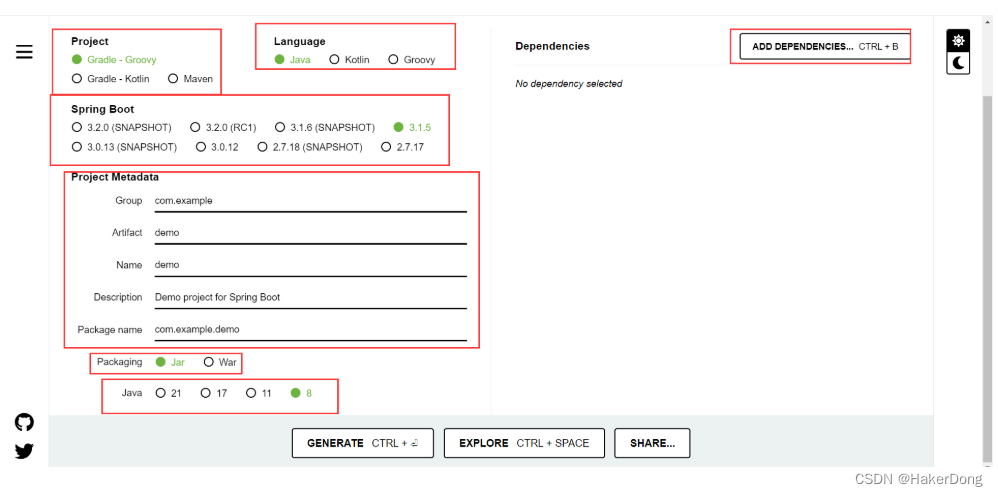Choose Java as the language
The height and width of the screenshot is (496, 998).
pos(292,59)
